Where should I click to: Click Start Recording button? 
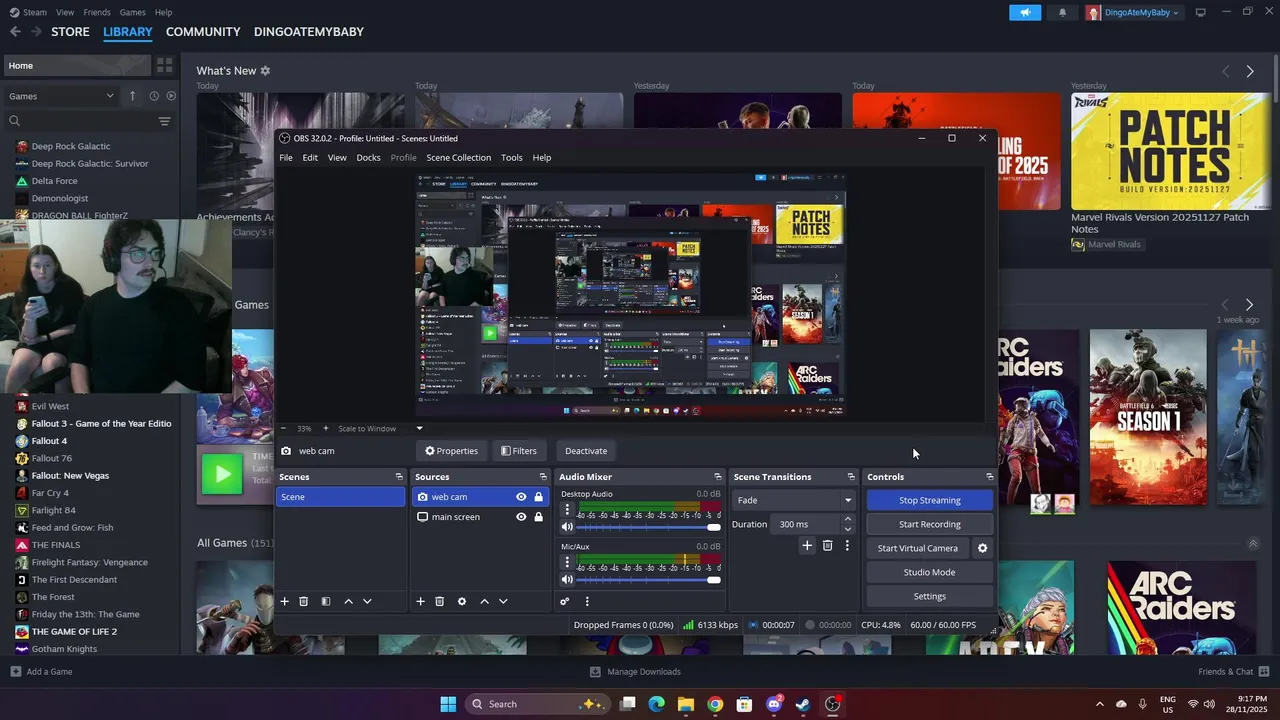click(929, 524)
